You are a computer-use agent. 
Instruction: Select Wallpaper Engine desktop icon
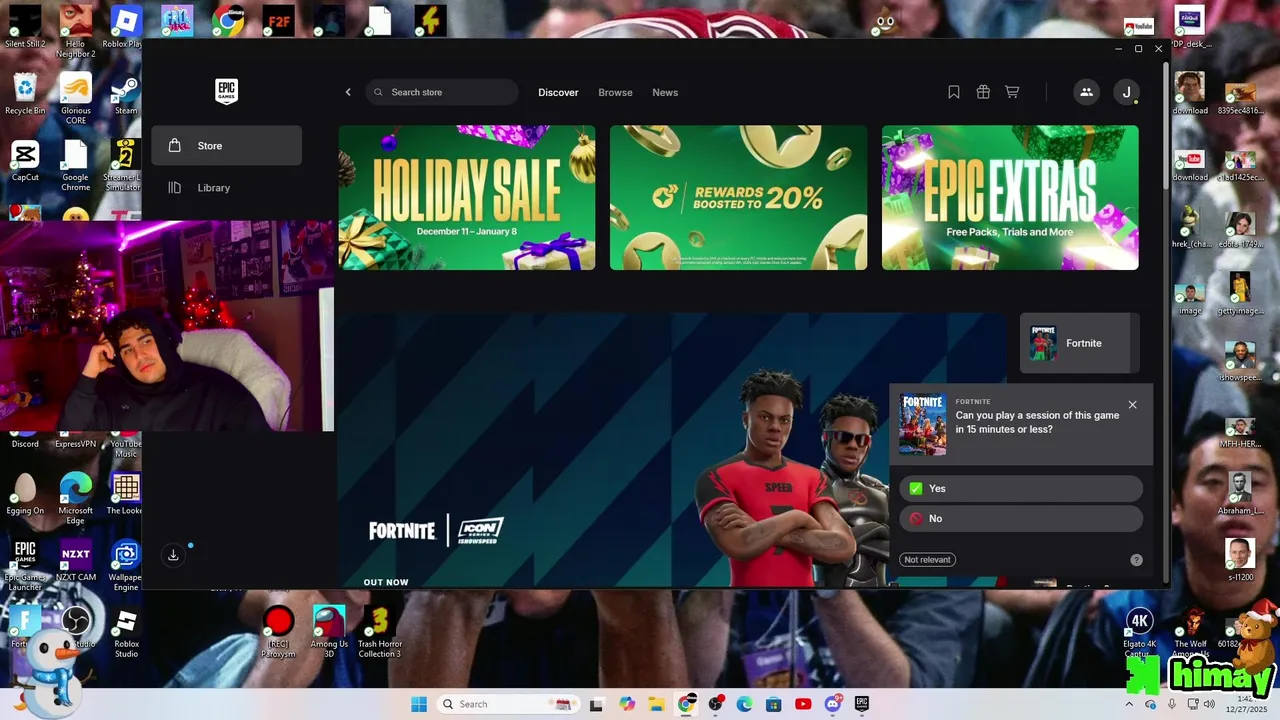point(125,565)
